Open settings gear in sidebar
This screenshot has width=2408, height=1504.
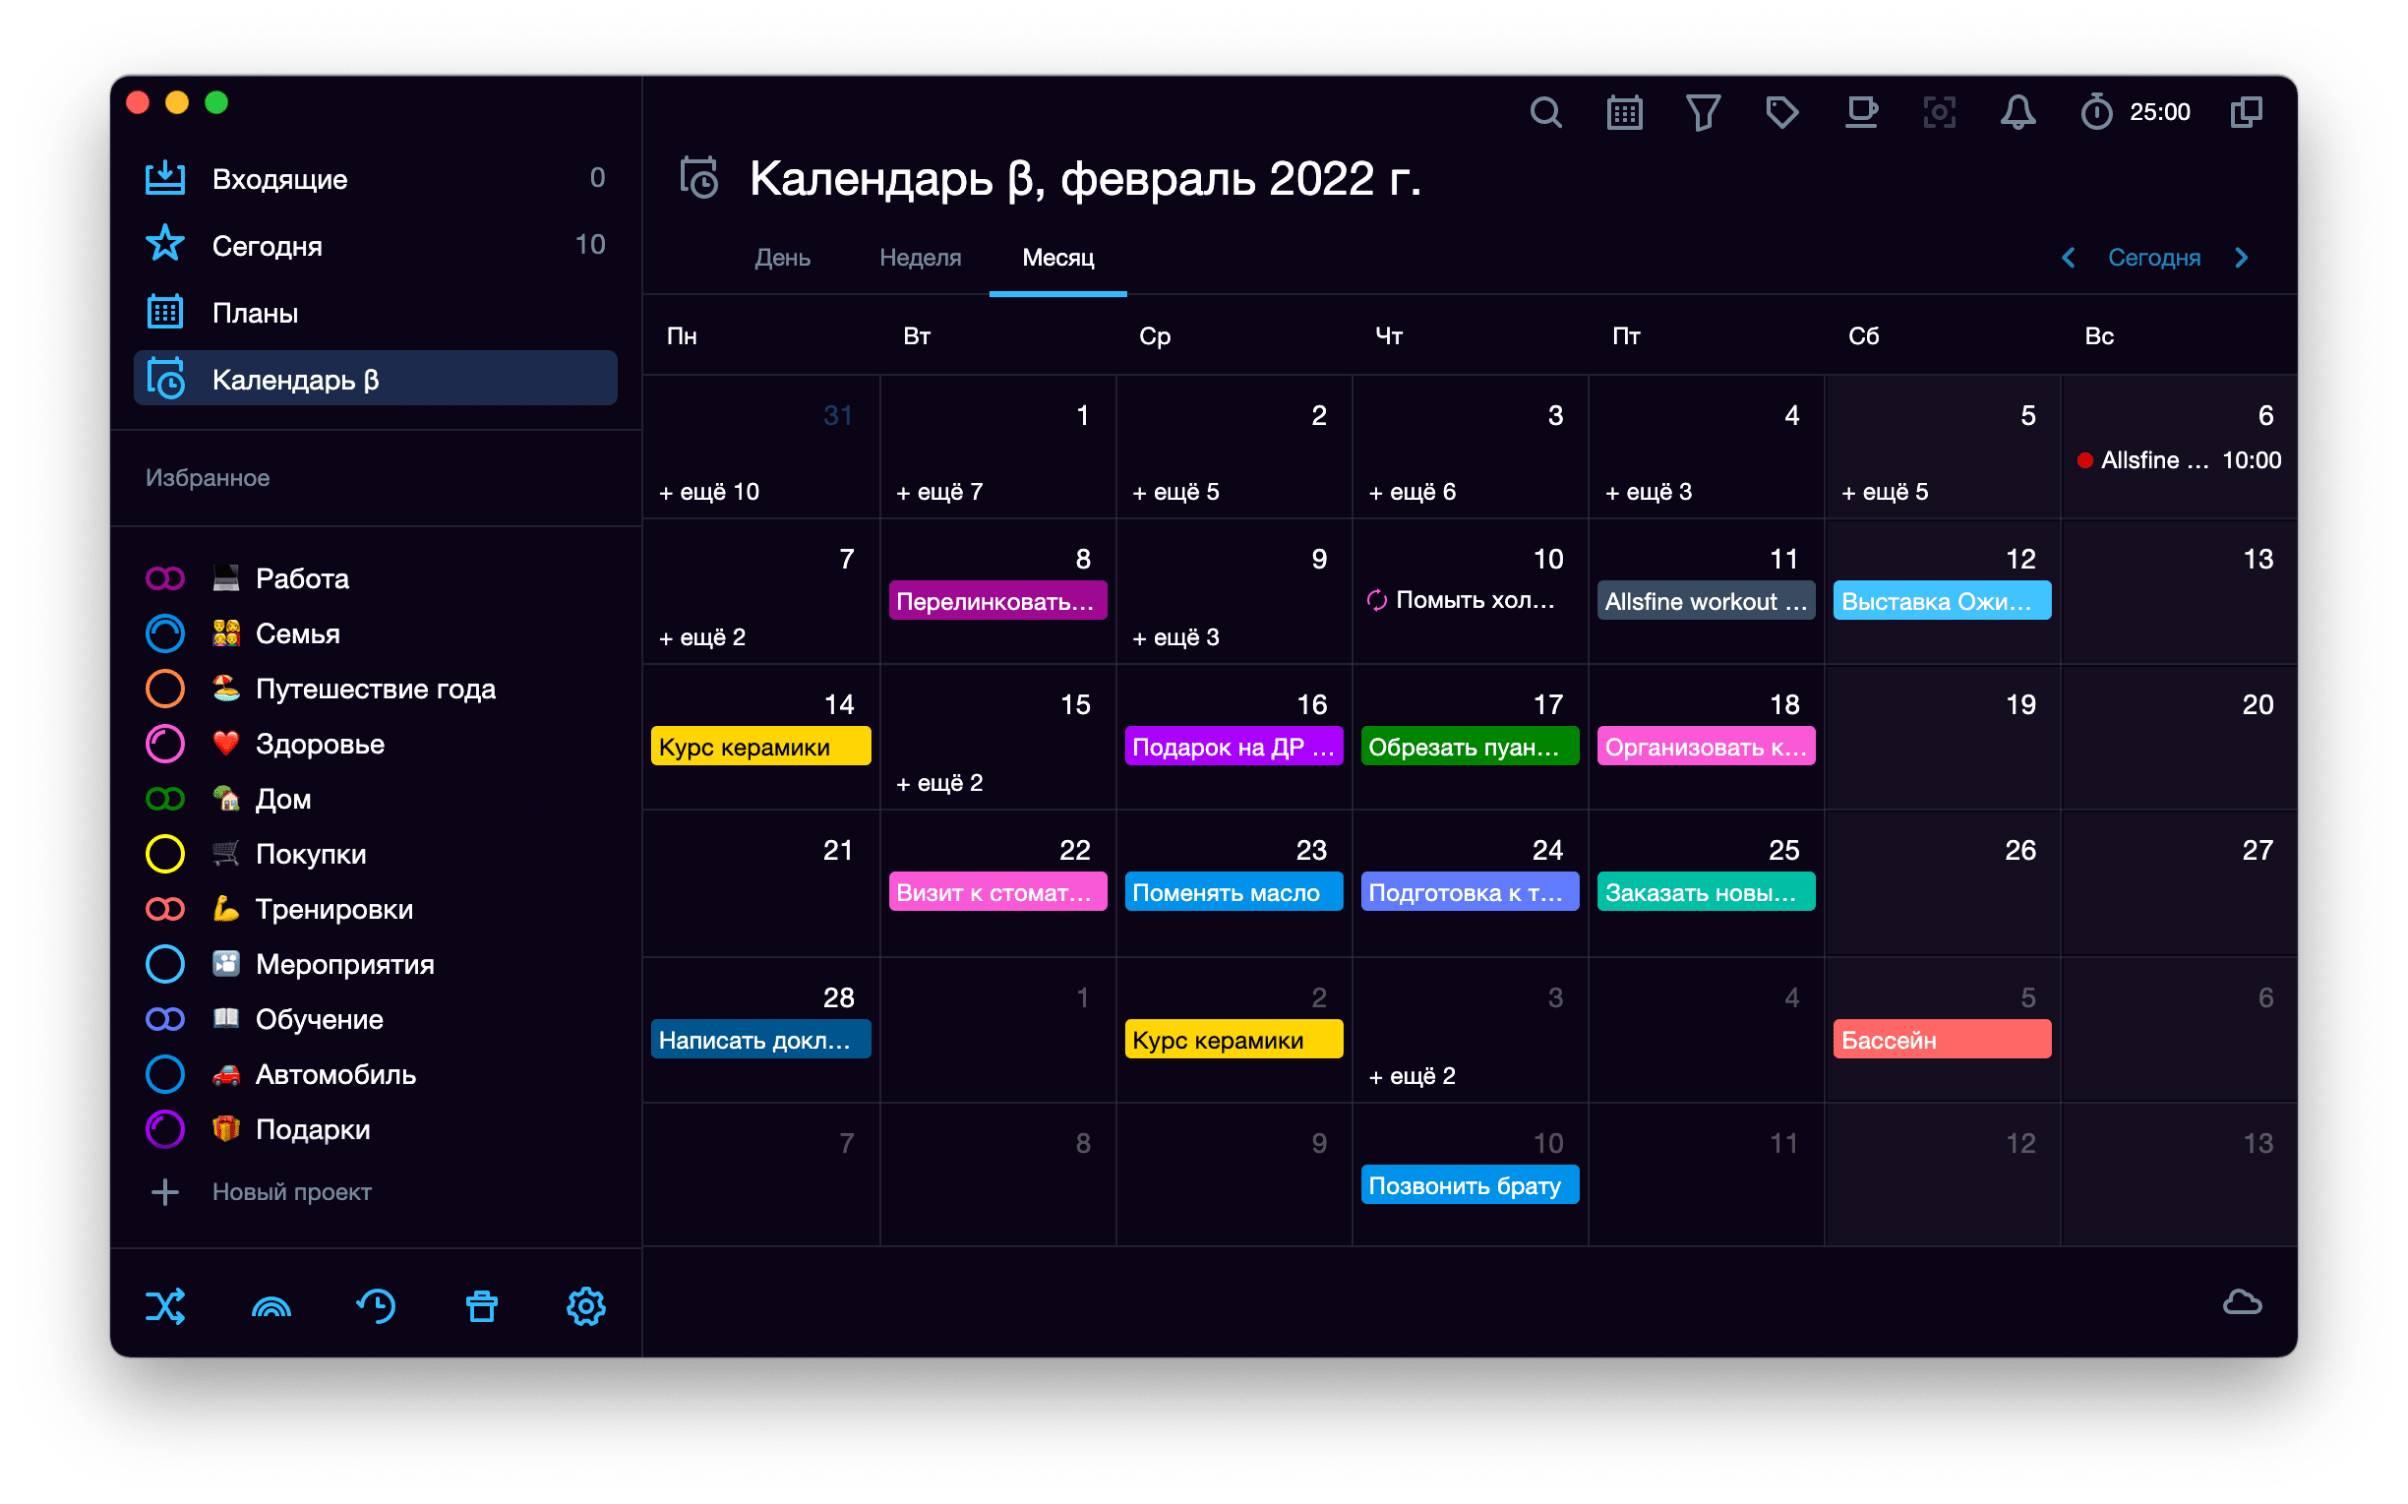(x=586, y=1306)
